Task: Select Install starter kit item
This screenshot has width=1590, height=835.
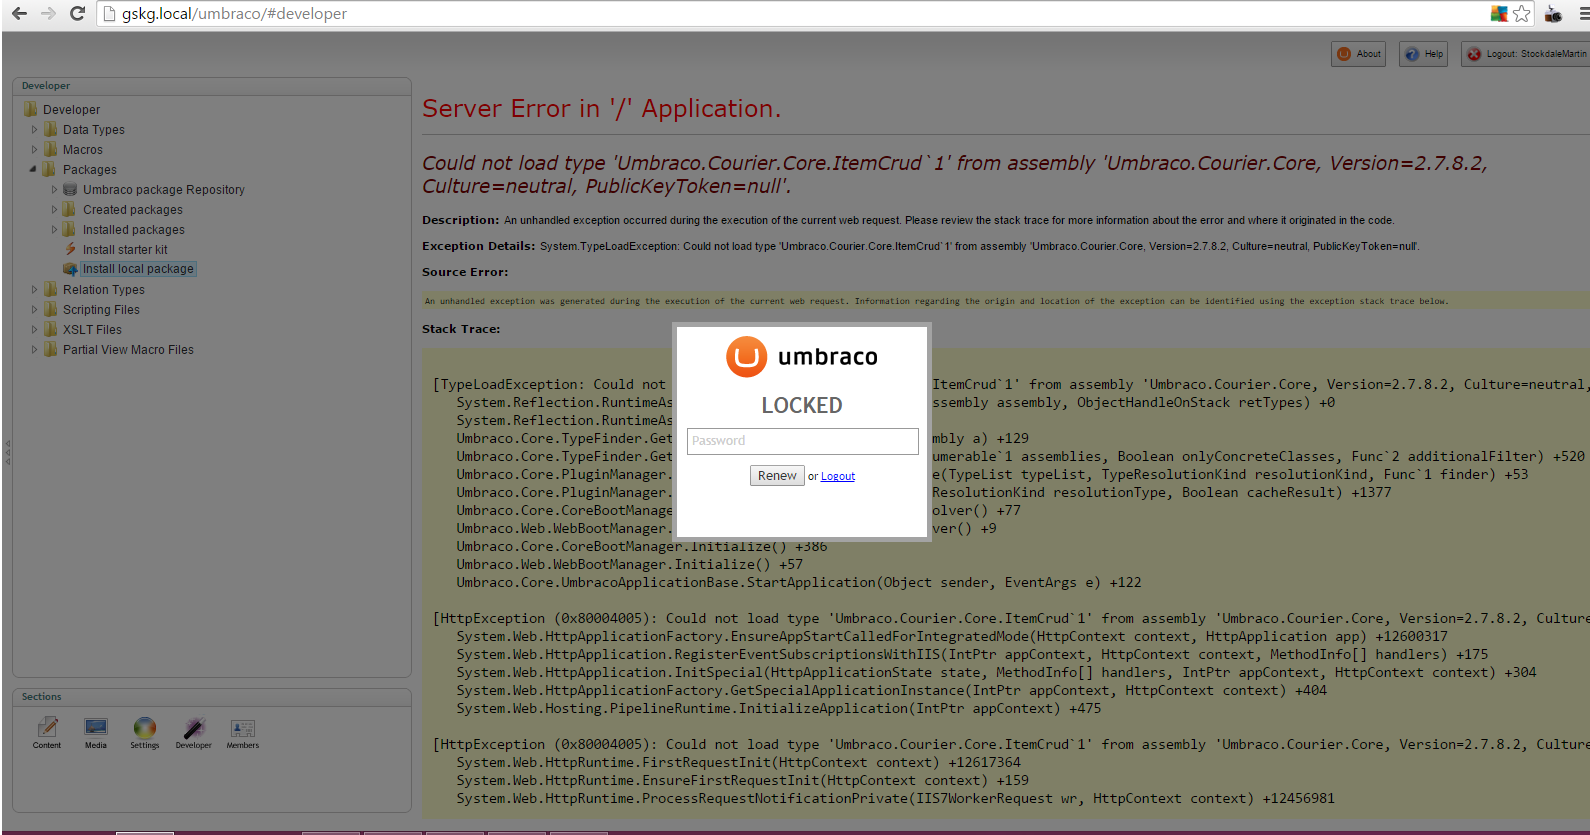Action: point(125,250)
